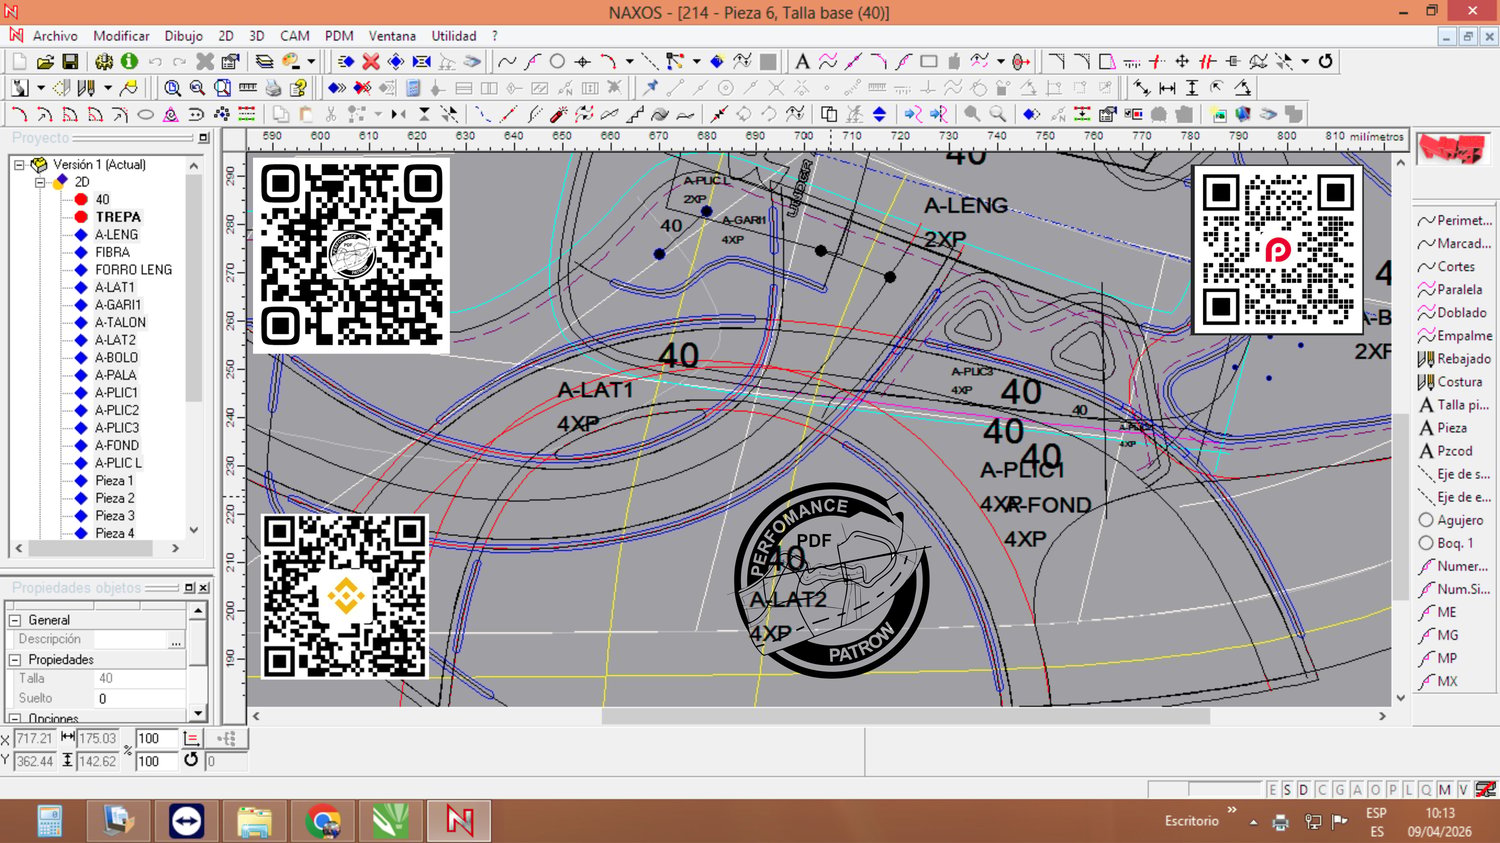This screenshot has height=843, width=1500.
Task: Open the Dibujo menu
Action: click(184, 36)
